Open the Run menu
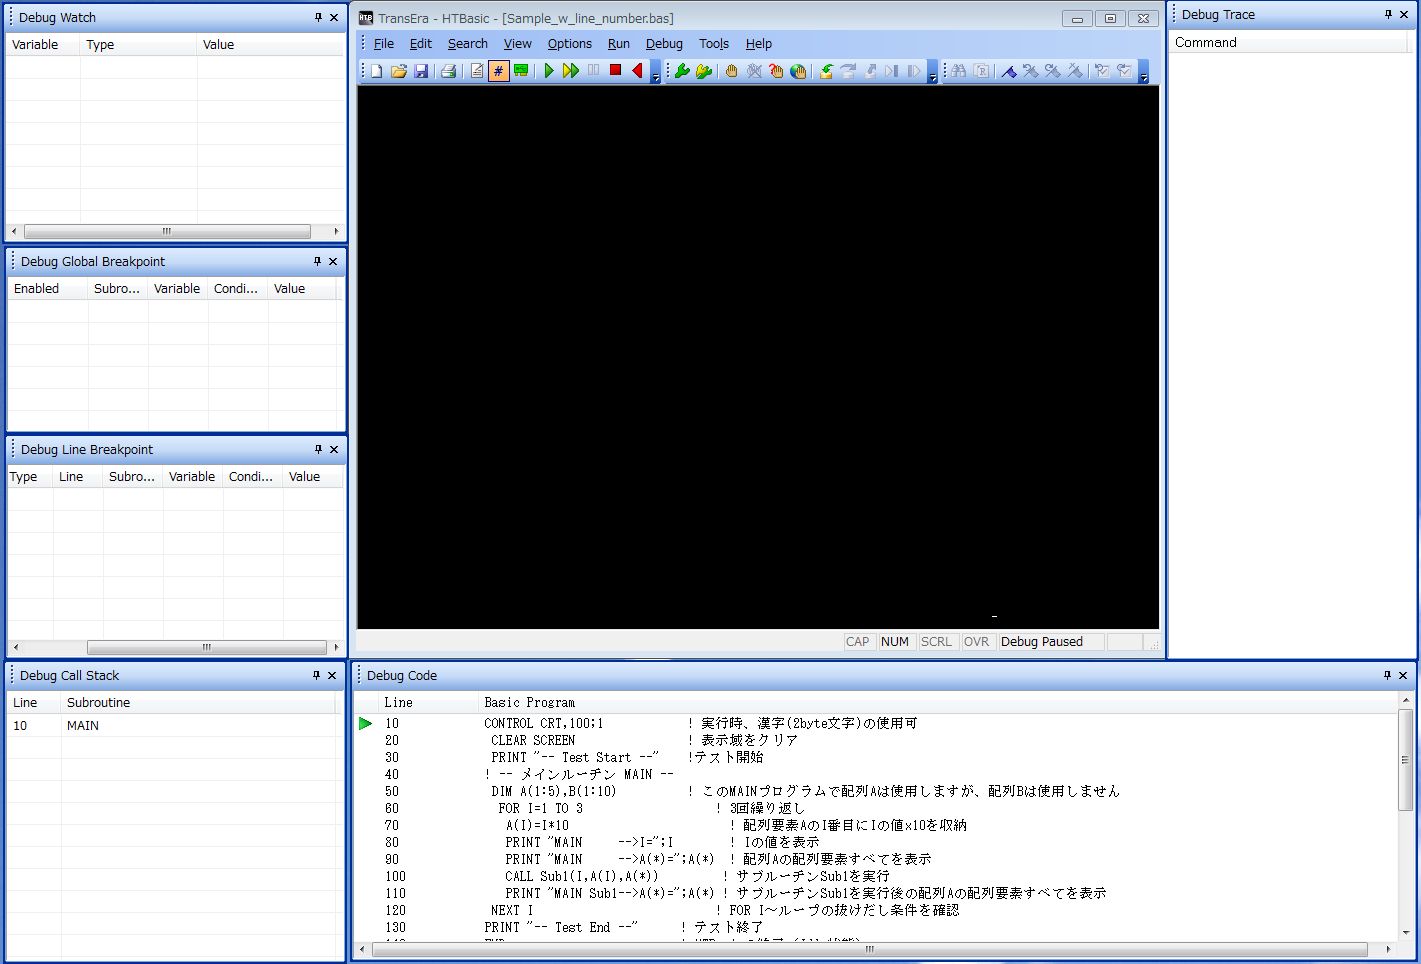This screenshot has height=964, width=1421. point(619,43)
